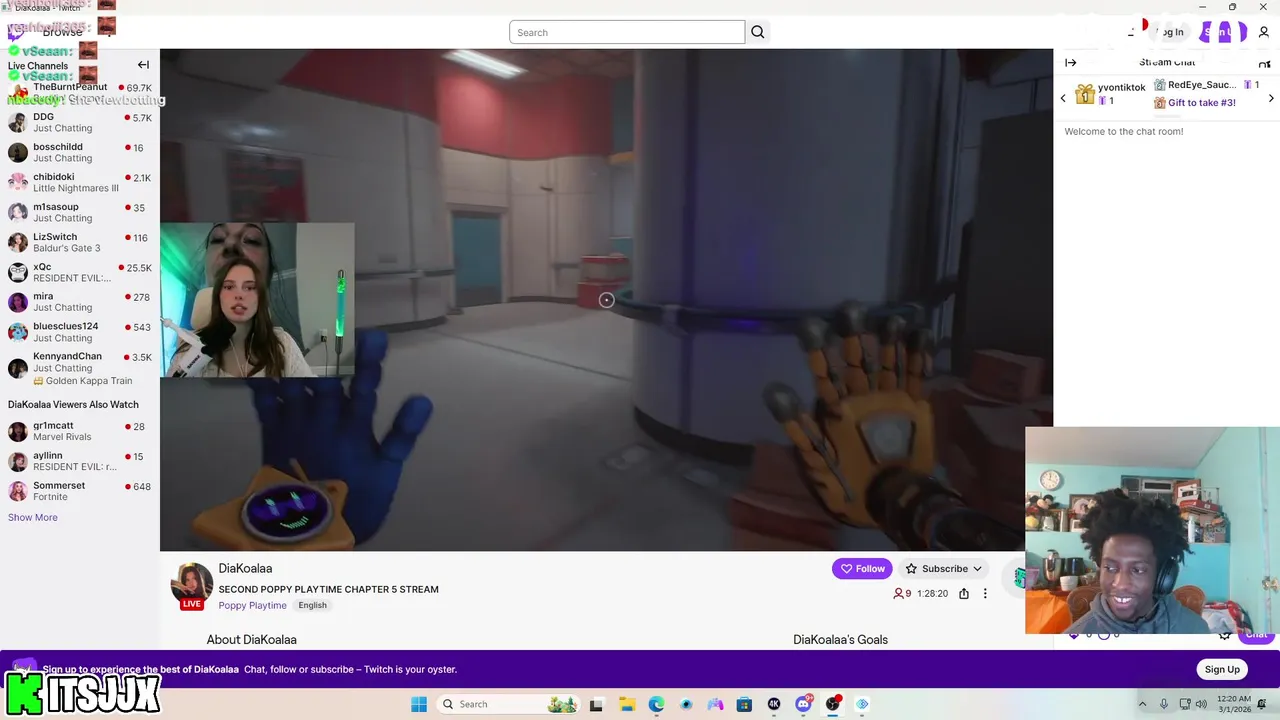Focus the Twitch search field
Screen dimensions: 1280x720
click(627, 32)
